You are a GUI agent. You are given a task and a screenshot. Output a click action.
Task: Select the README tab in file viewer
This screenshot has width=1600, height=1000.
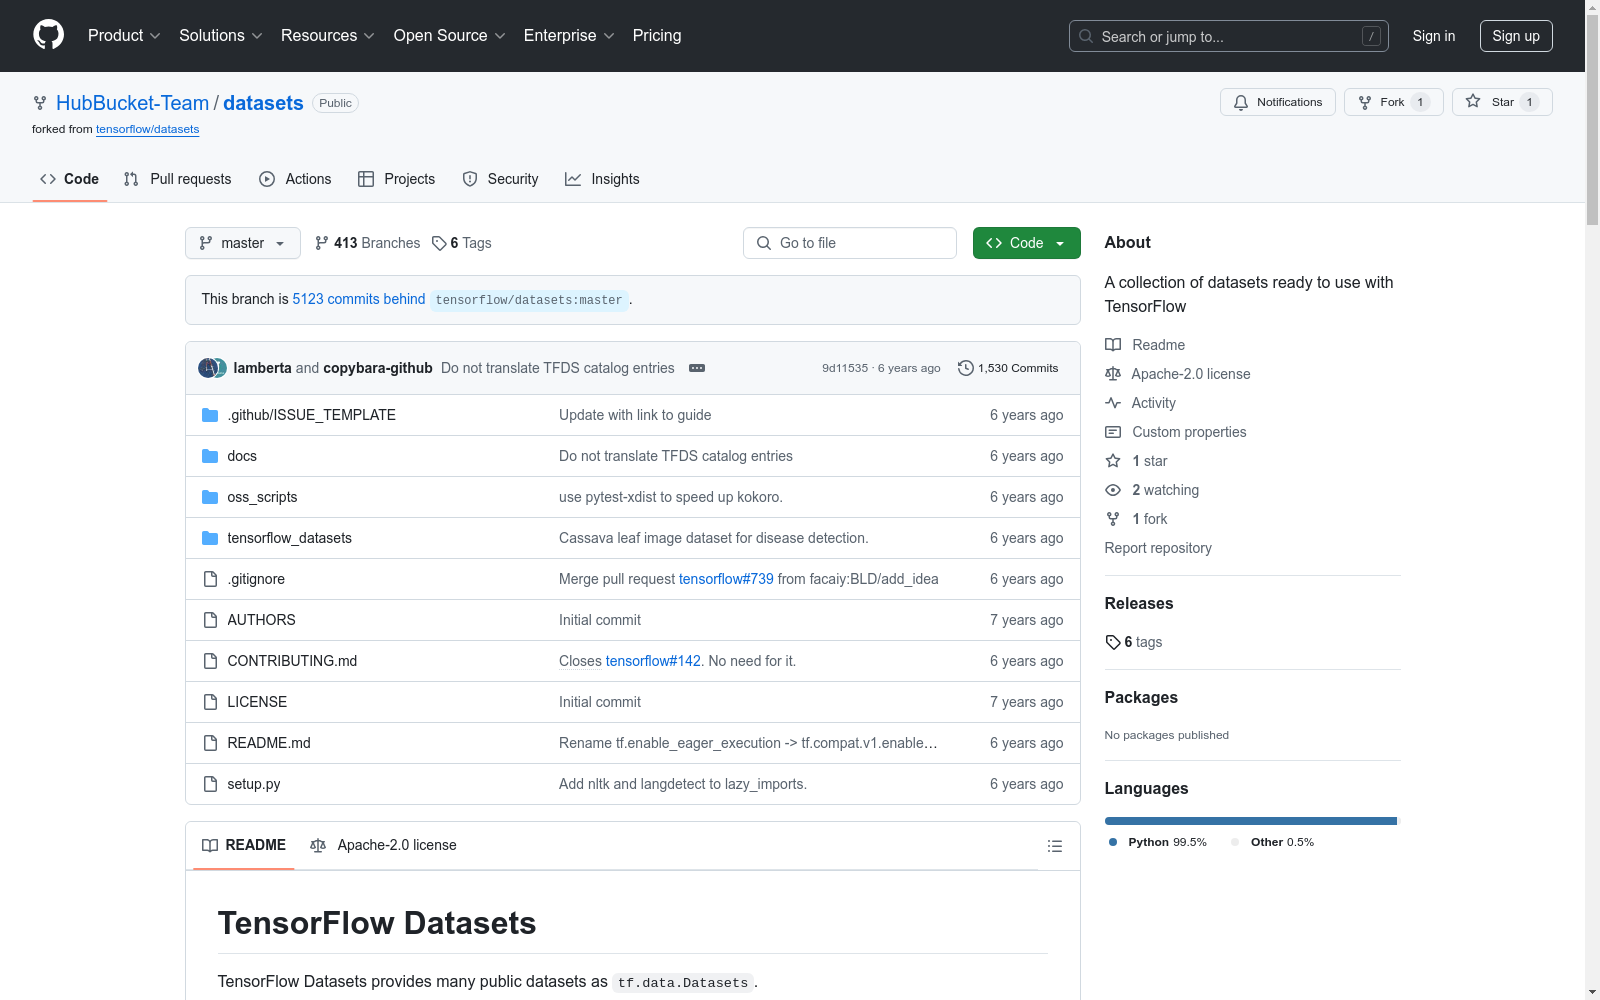(244, 845)
